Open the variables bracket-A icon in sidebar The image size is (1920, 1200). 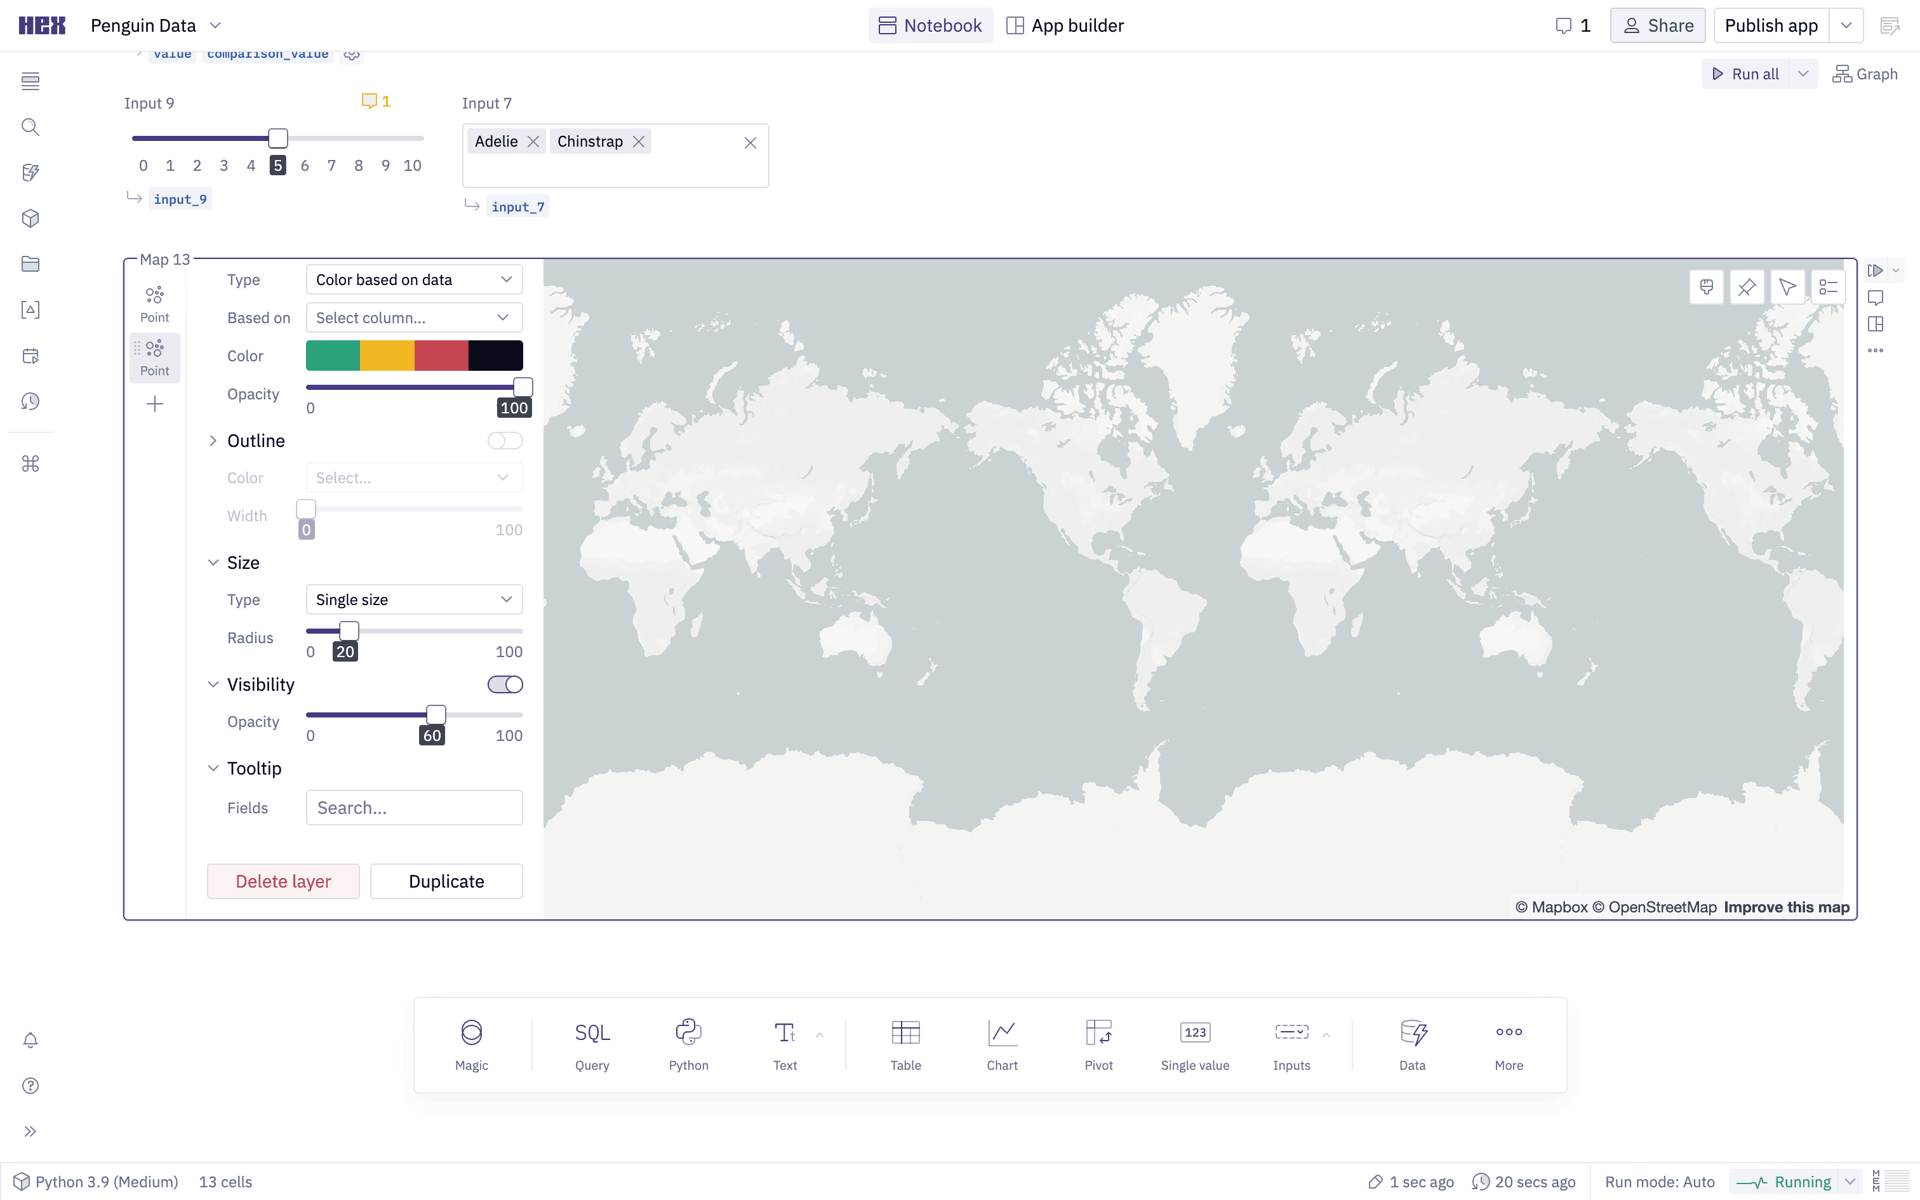point(30,310)
